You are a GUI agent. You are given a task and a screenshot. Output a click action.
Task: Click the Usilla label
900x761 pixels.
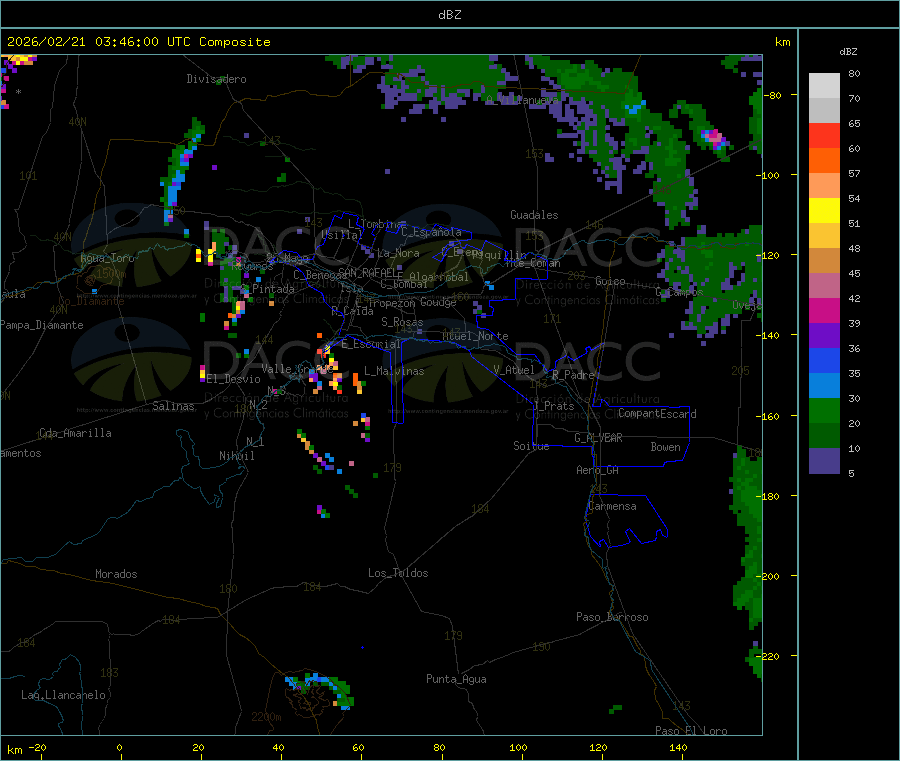pos(342,235)
